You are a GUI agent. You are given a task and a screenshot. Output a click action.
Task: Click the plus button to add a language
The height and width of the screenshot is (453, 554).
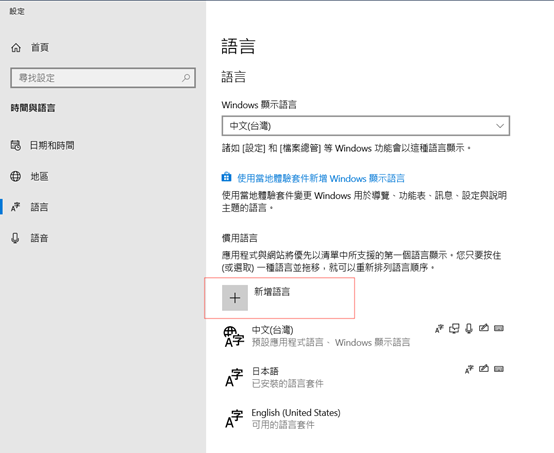tap(235, 298)
